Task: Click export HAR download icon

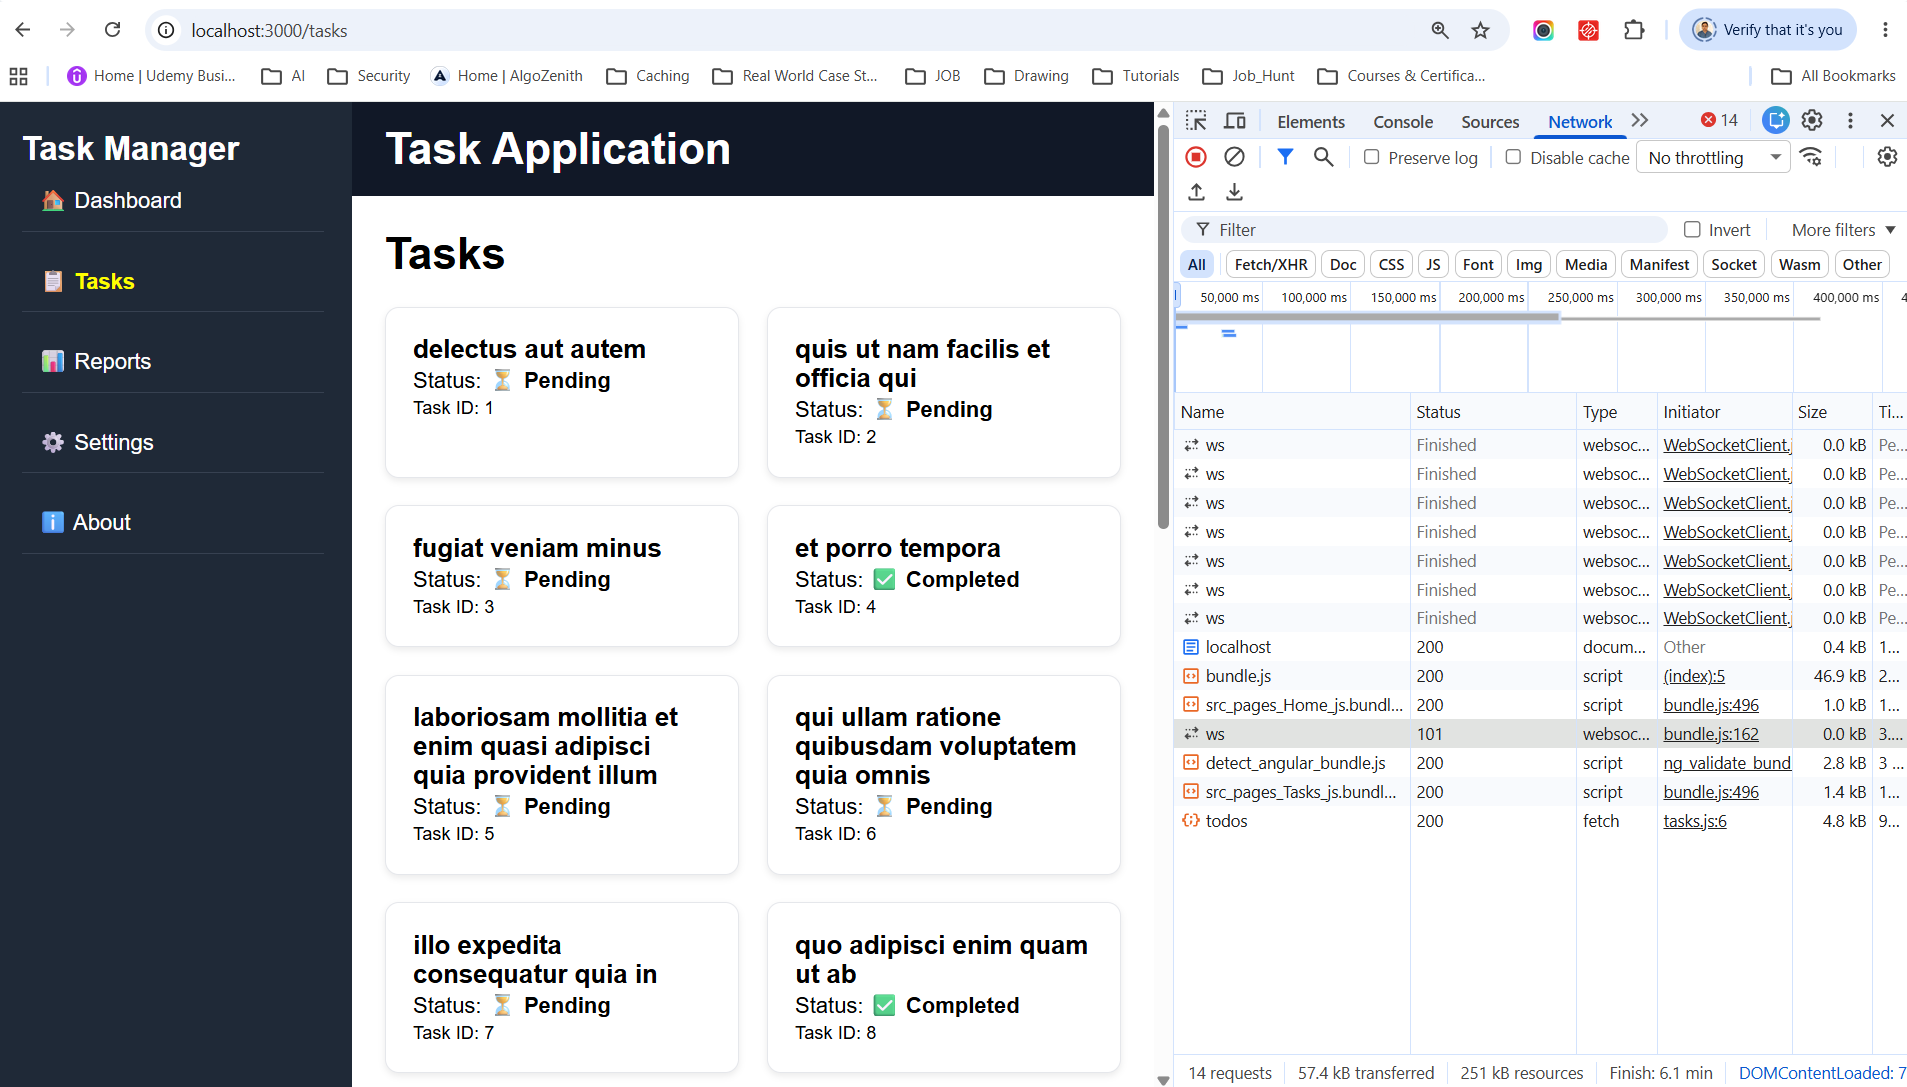Action: [x=1235, y=192]
